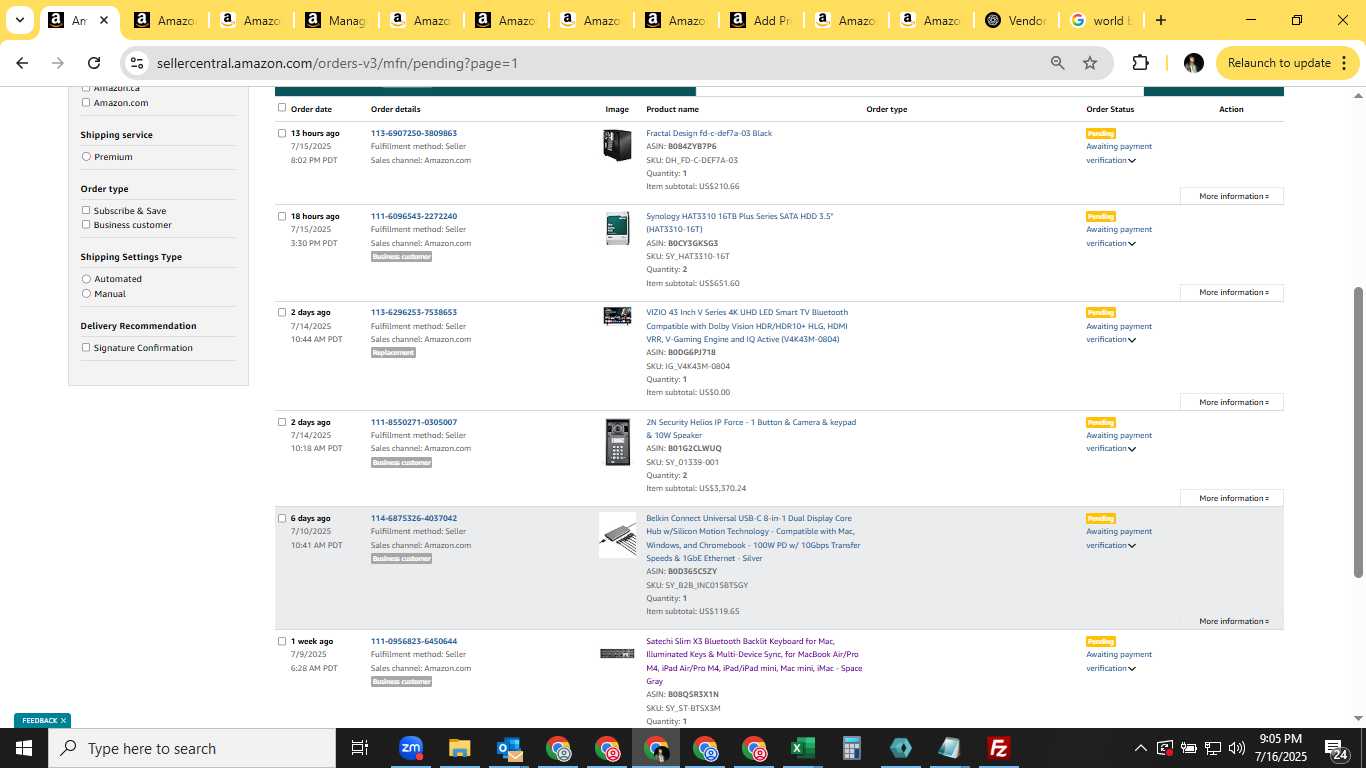Open a new browser tab
The width and height of the screenshot is (1366, 768).
1160,20
